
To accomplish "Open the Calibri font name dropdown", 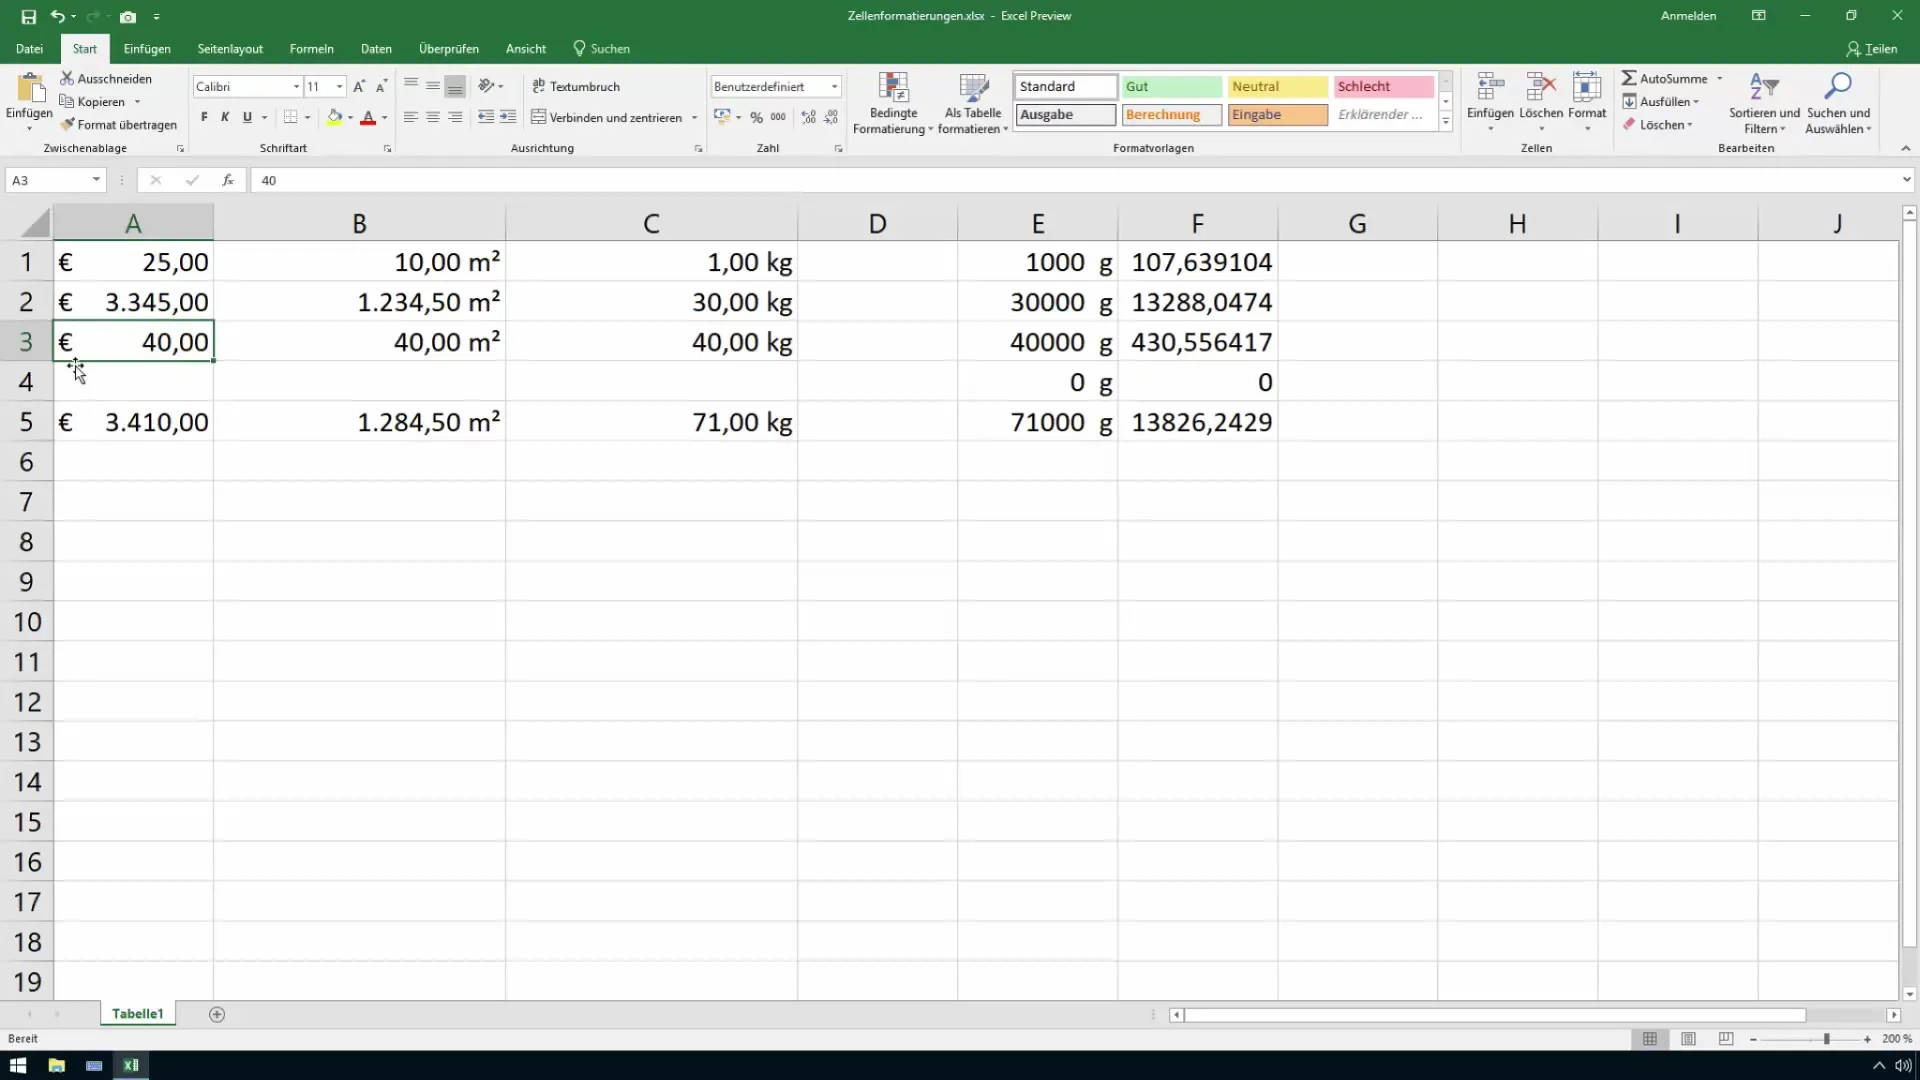I will pyautogui.click(x=296, y=87).
